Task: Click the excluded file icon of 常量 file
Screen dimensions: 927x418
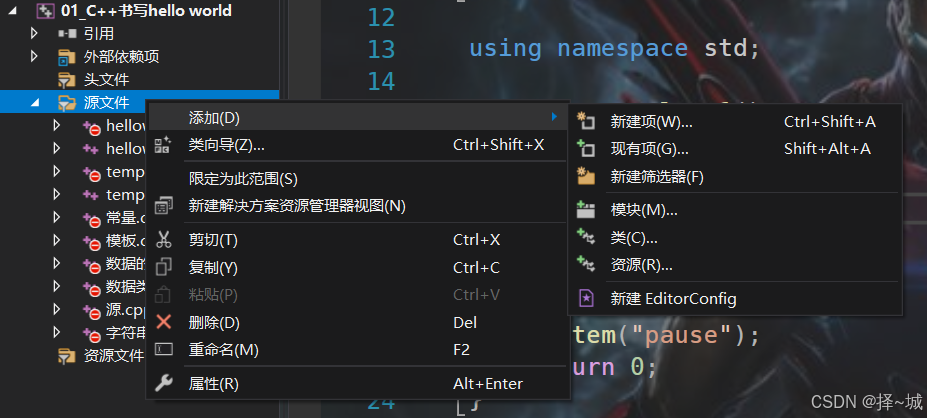Action: point(91,219)
